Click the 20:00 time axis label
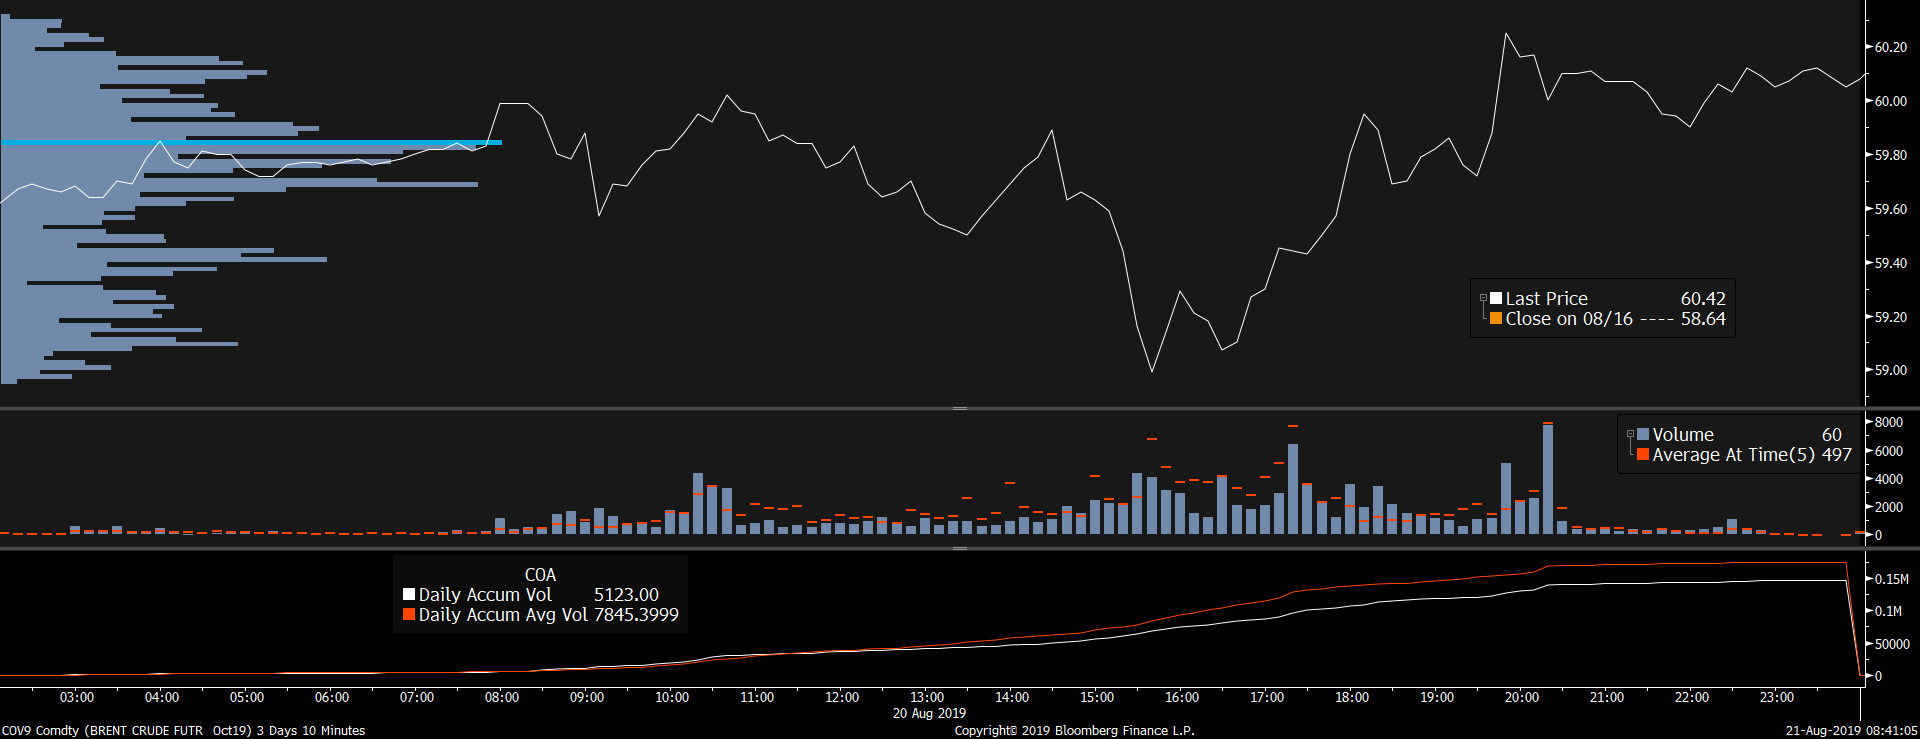 (x=1522, y=697)
